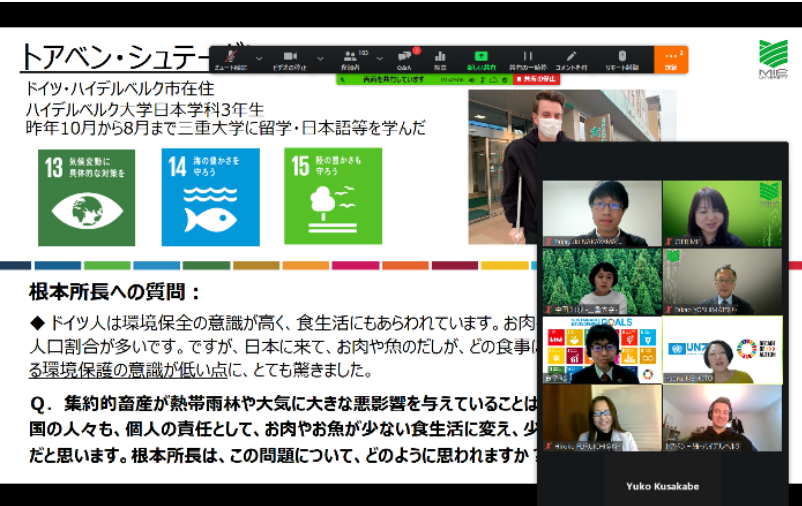Click the SDG 15 life on land icon
The width and height of the screenshot is (802, 506).
point(333,196)
